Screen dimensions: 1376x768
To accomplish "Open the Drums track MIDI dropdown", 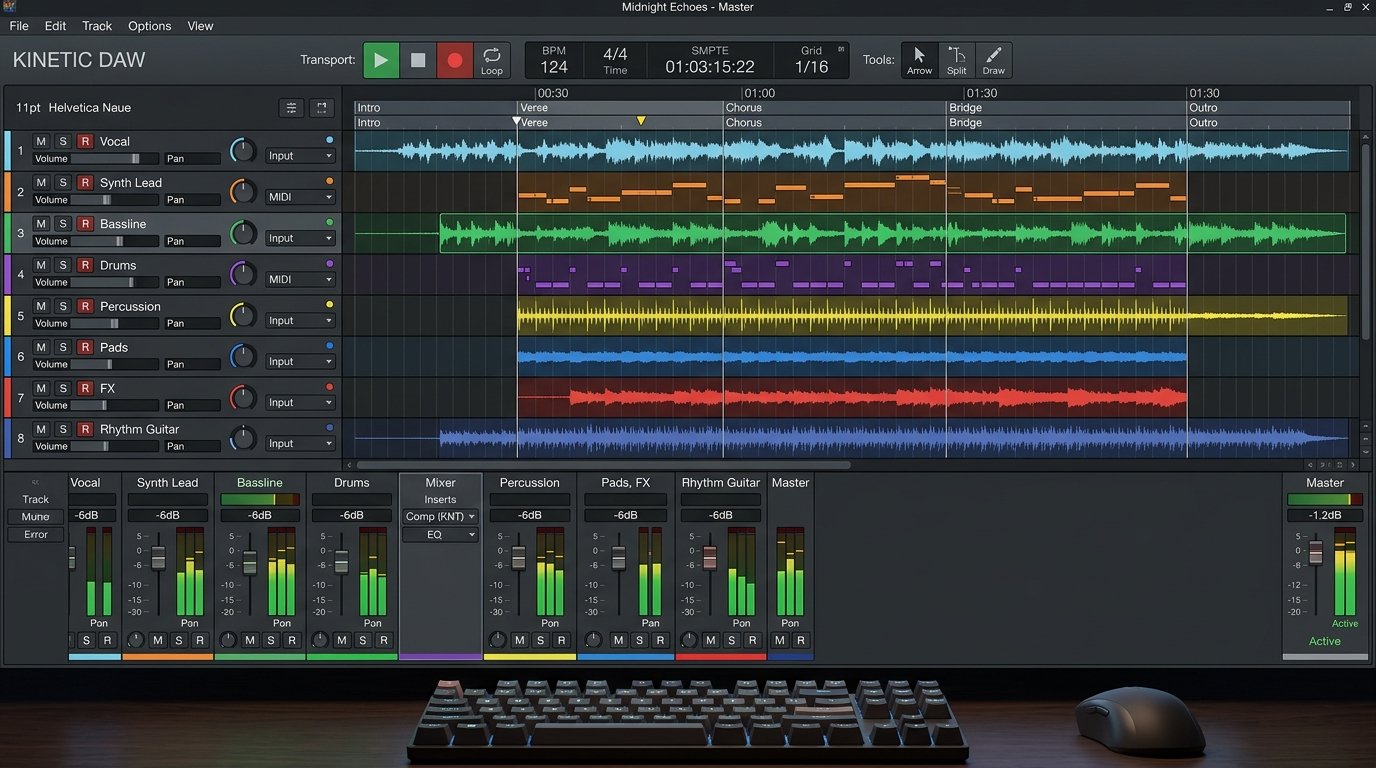I will point(300,279).
